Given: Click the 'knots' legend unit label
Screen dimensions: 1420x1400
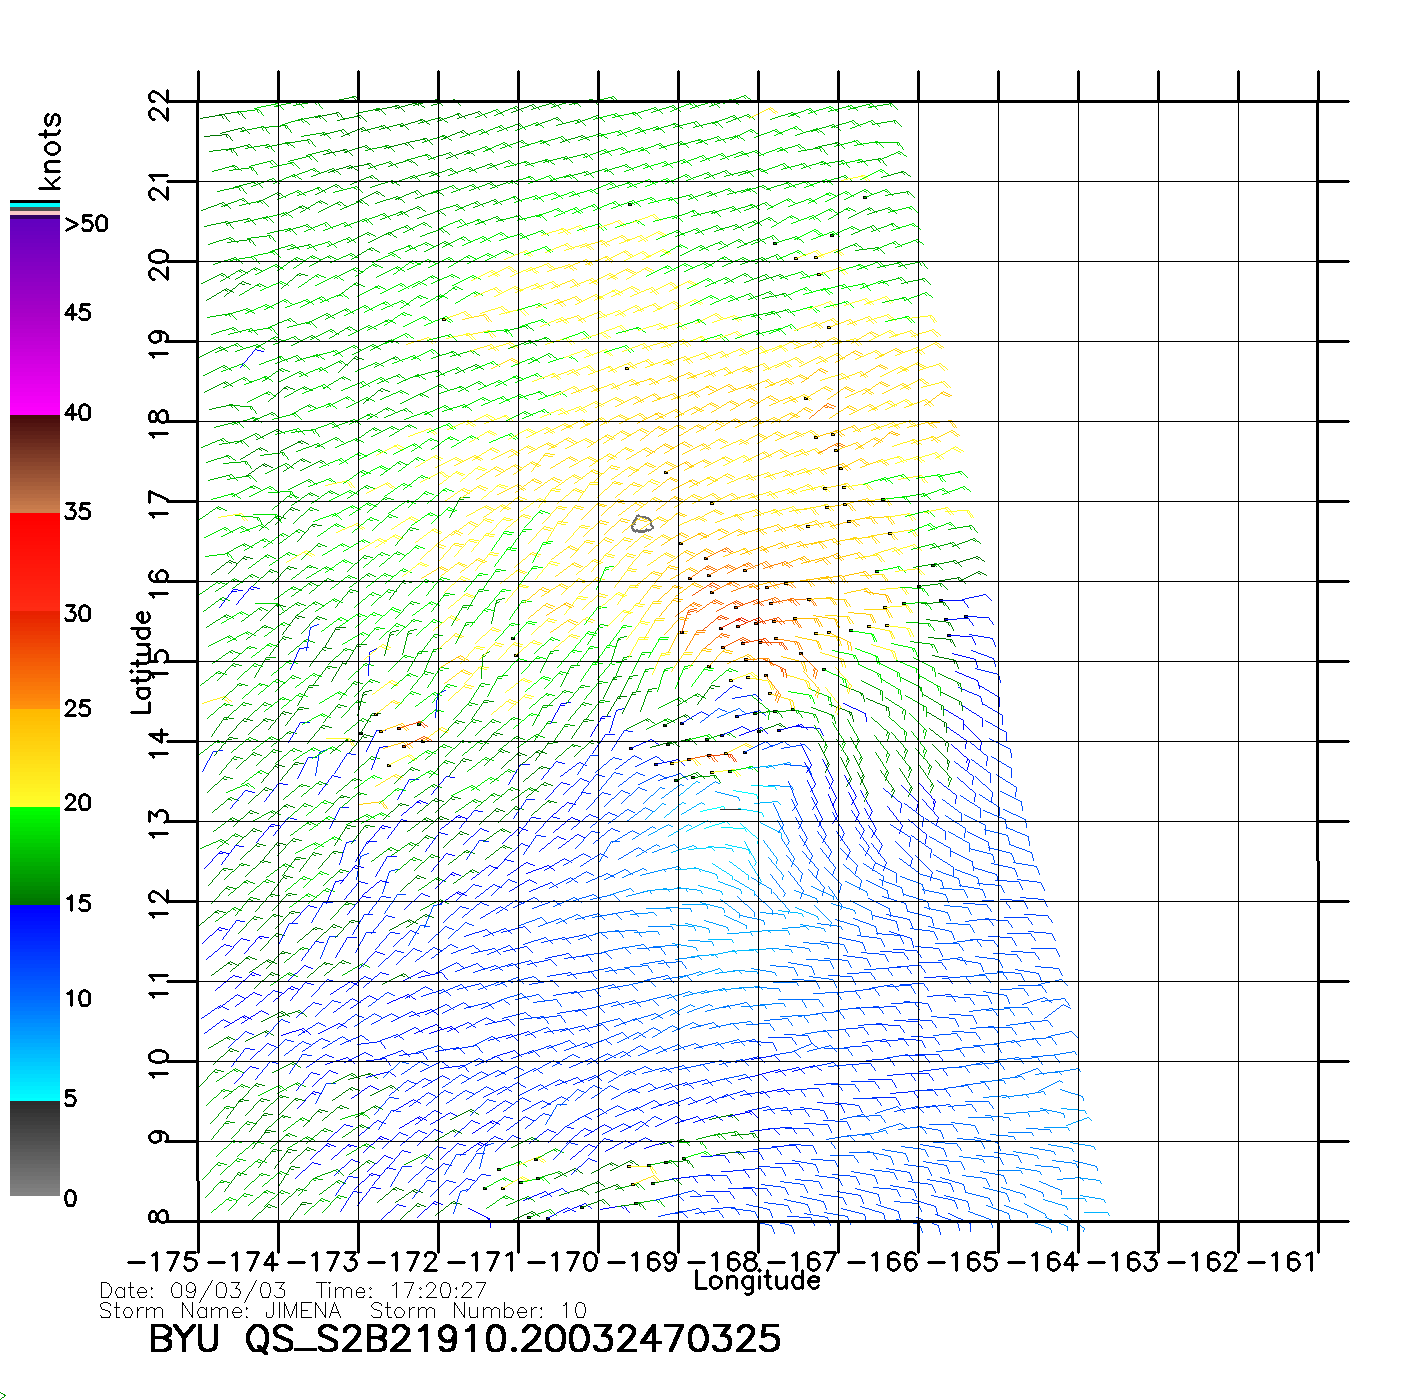Looking at the screenshot, I should click(50, 152).
